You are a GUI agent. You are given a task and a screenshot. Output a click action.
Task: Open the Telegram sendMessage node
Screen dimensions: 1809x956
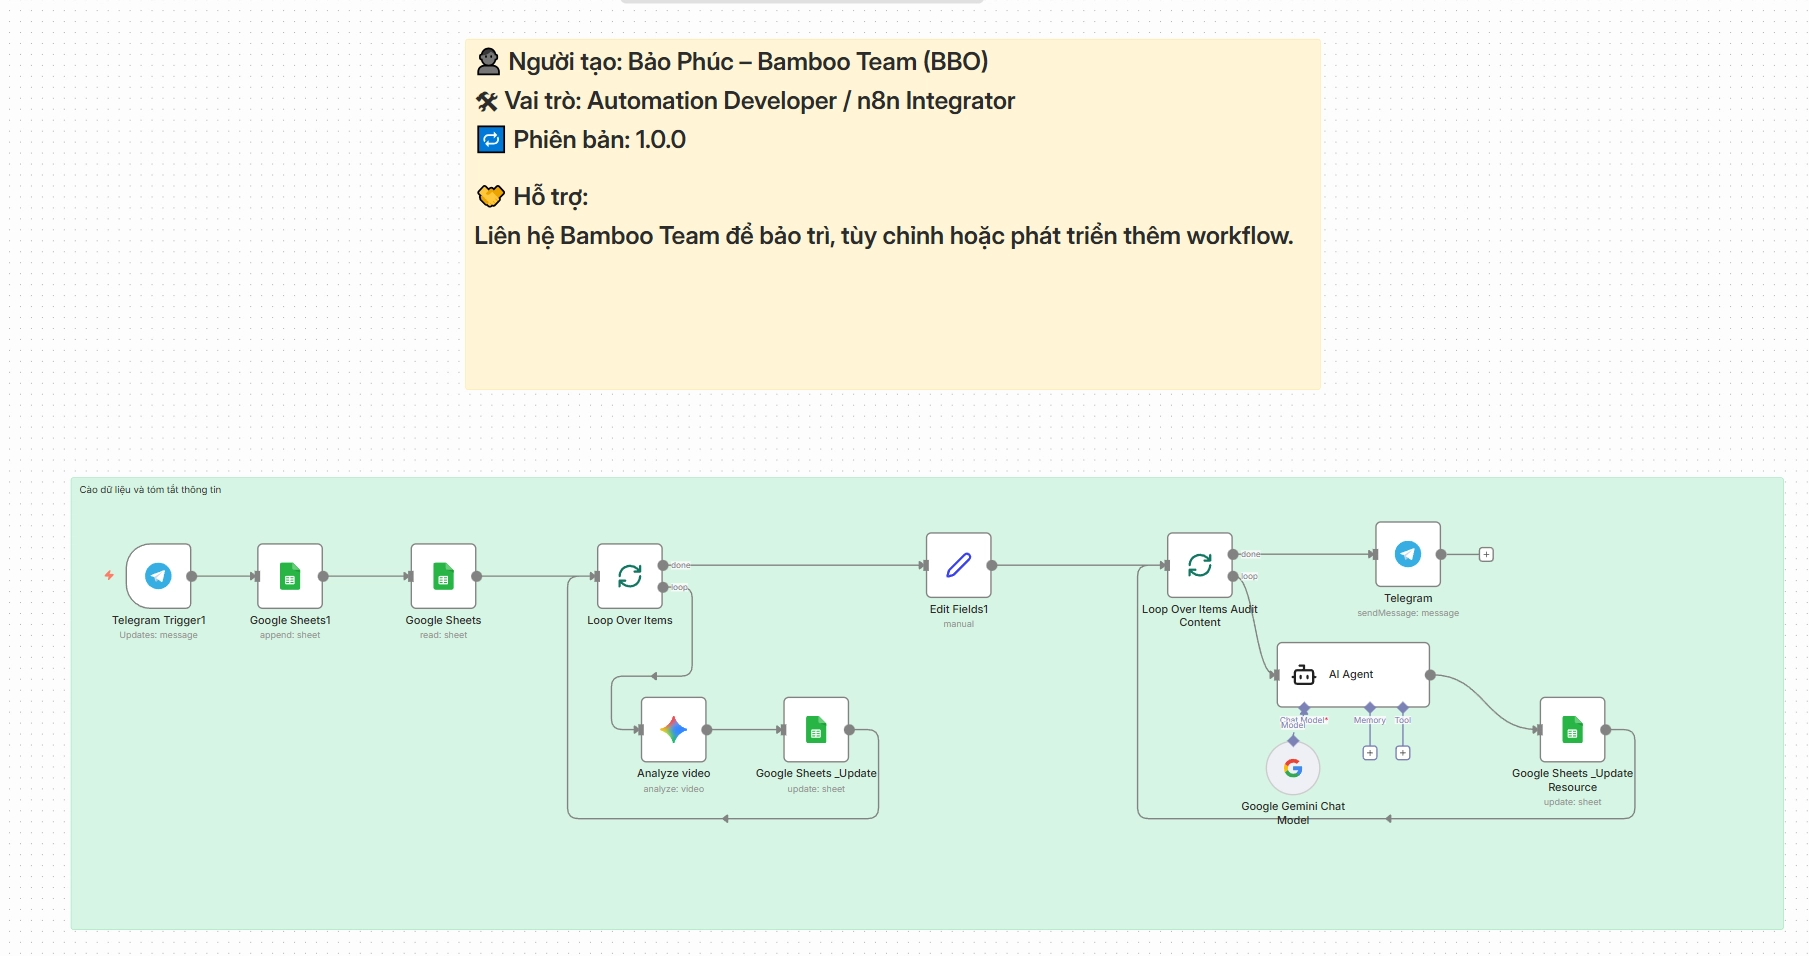tap(1407, 554)
